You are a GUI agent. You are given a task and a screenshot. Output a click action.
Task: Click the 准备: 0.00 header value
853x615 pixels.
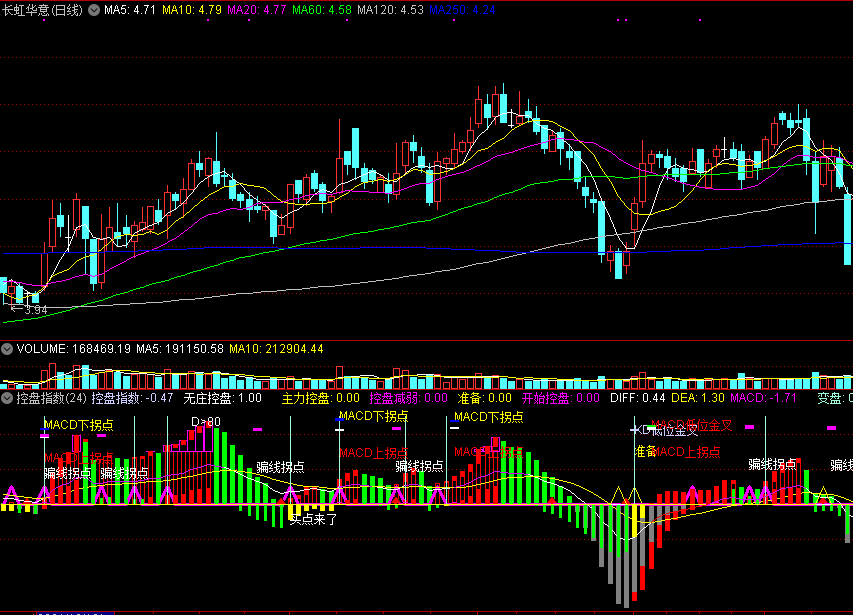(484, 398)
